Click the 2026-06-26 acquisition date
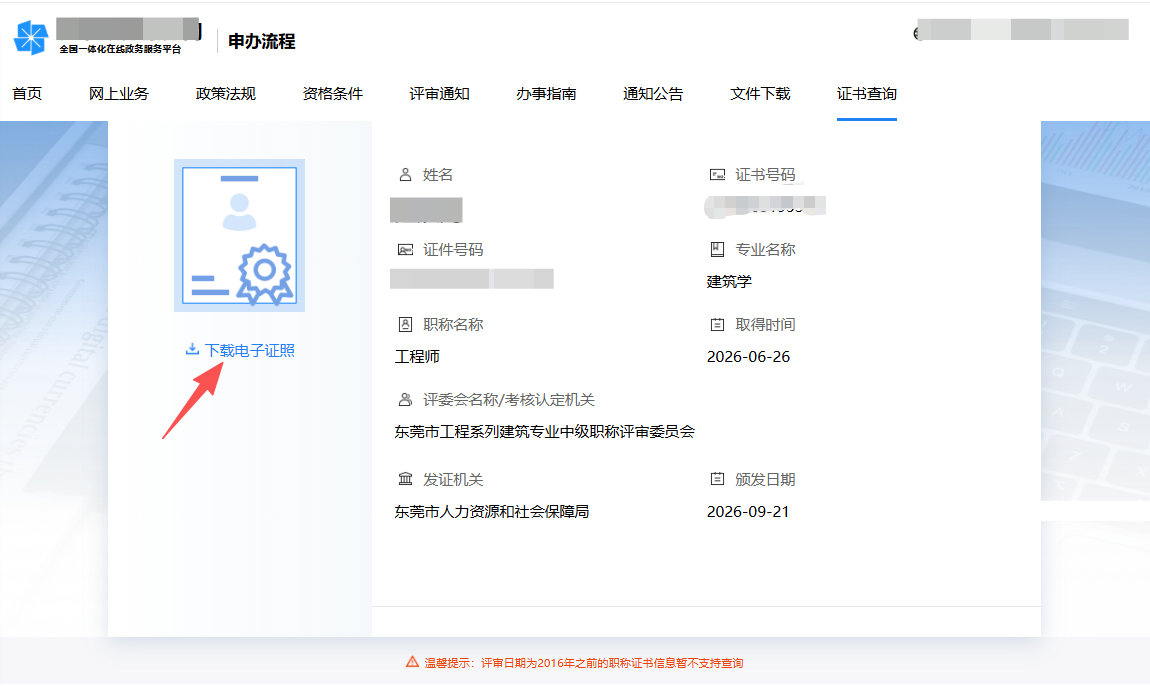This screenshot has height=686, width=1150. (748, 357)
